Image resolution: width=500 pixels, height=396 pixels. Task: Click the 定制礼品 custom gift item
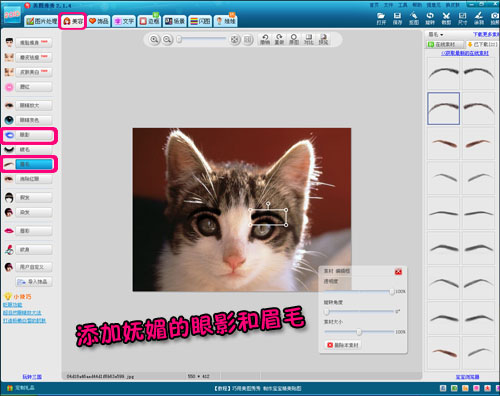tap(21, 388)
